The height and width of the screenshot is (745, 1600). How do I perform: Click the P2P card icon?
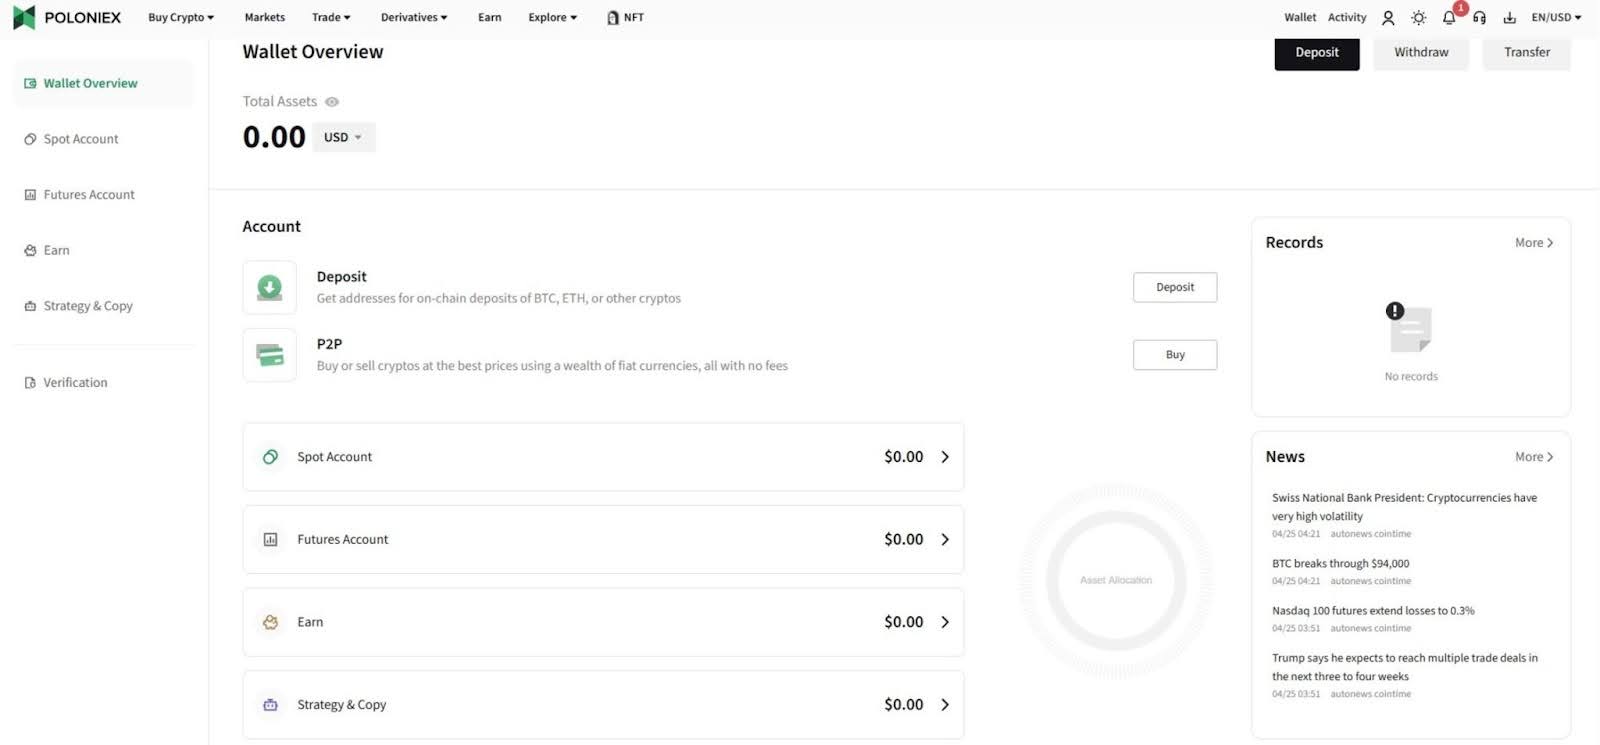(x=269, y=355)
